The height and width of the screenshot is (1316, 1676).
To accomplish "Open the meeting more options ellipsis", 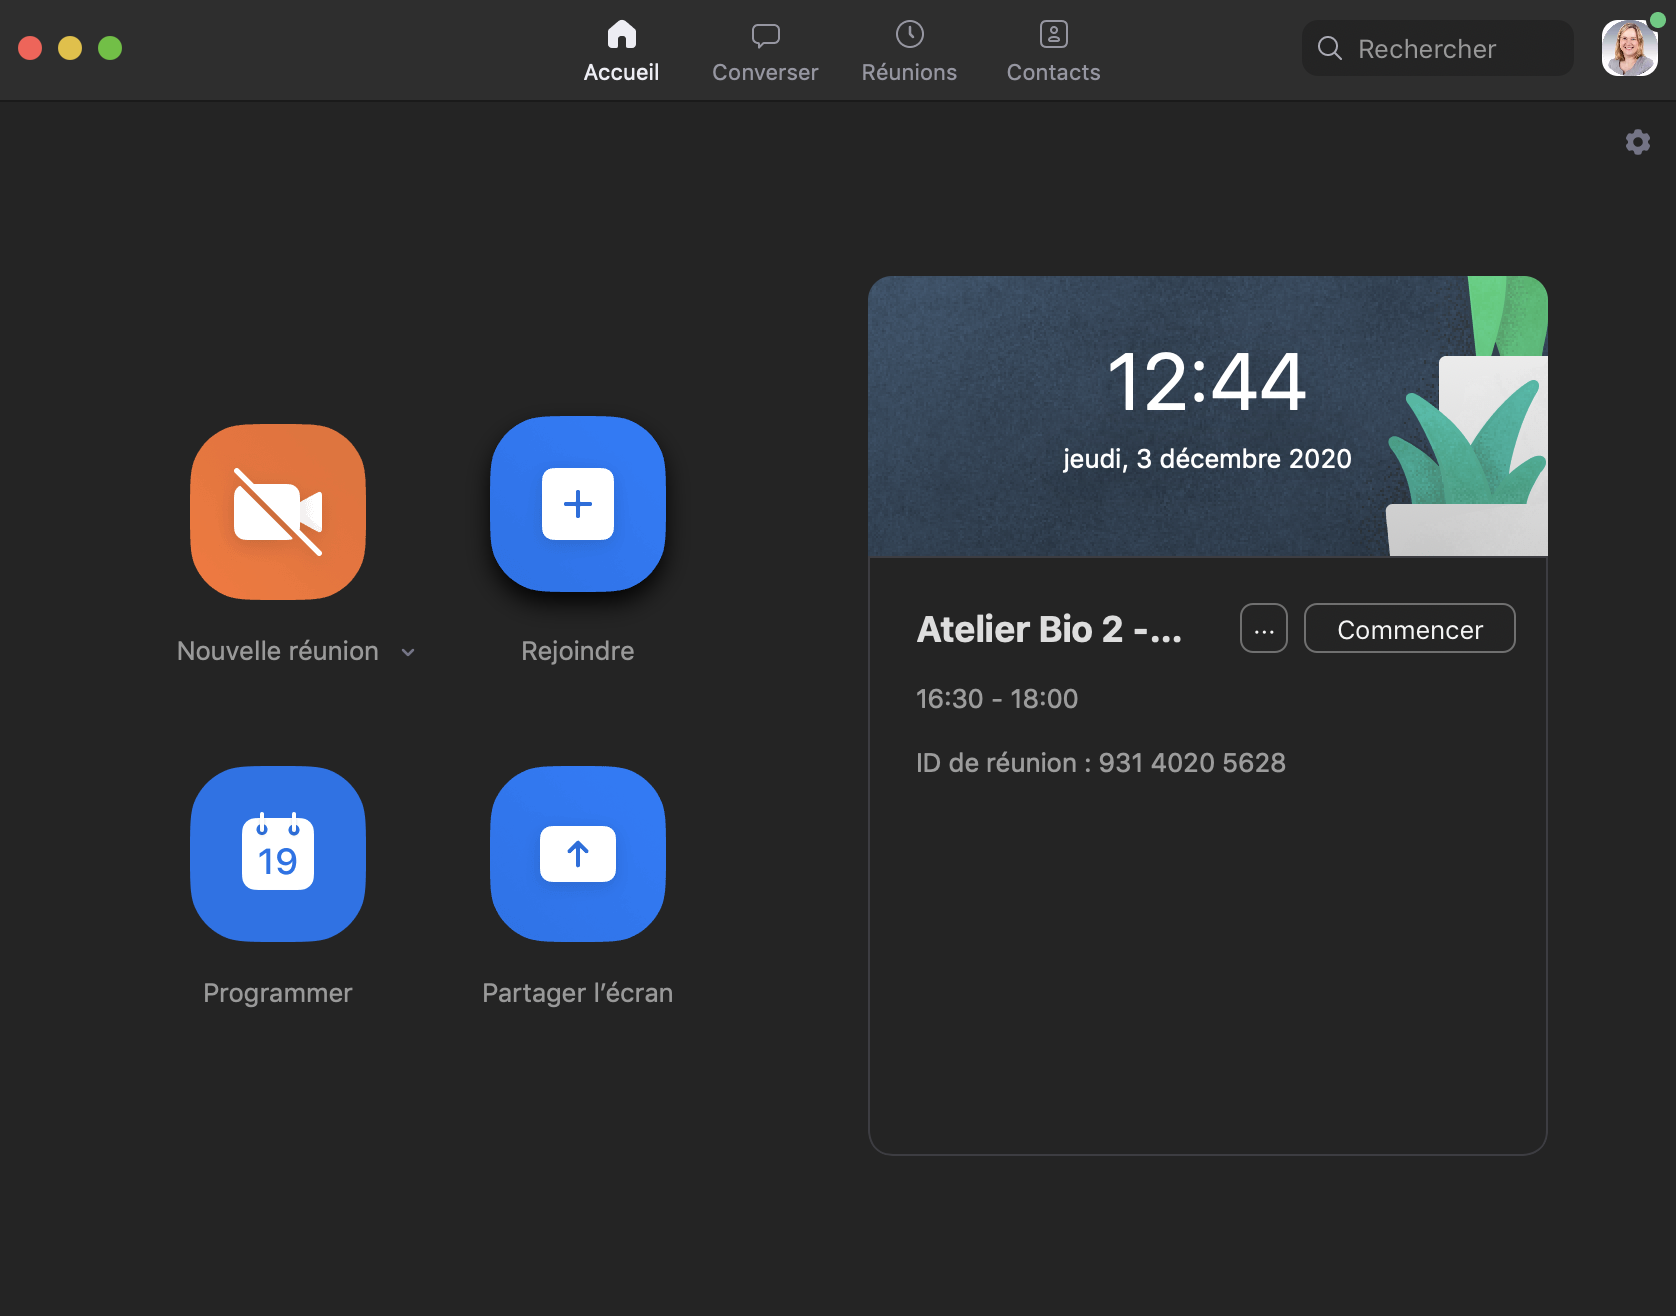I will coord(1264,629).
